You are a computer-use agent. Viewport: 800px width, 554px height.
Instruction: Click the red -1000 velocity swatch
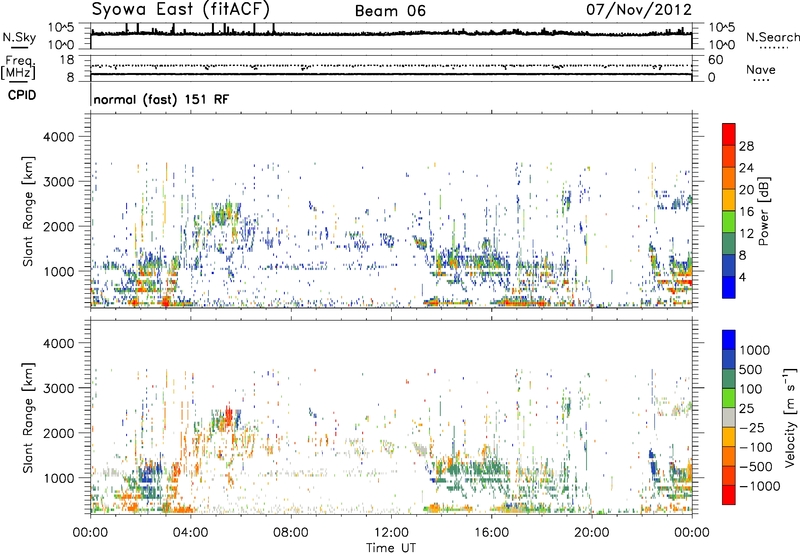[x=729, y=495]
